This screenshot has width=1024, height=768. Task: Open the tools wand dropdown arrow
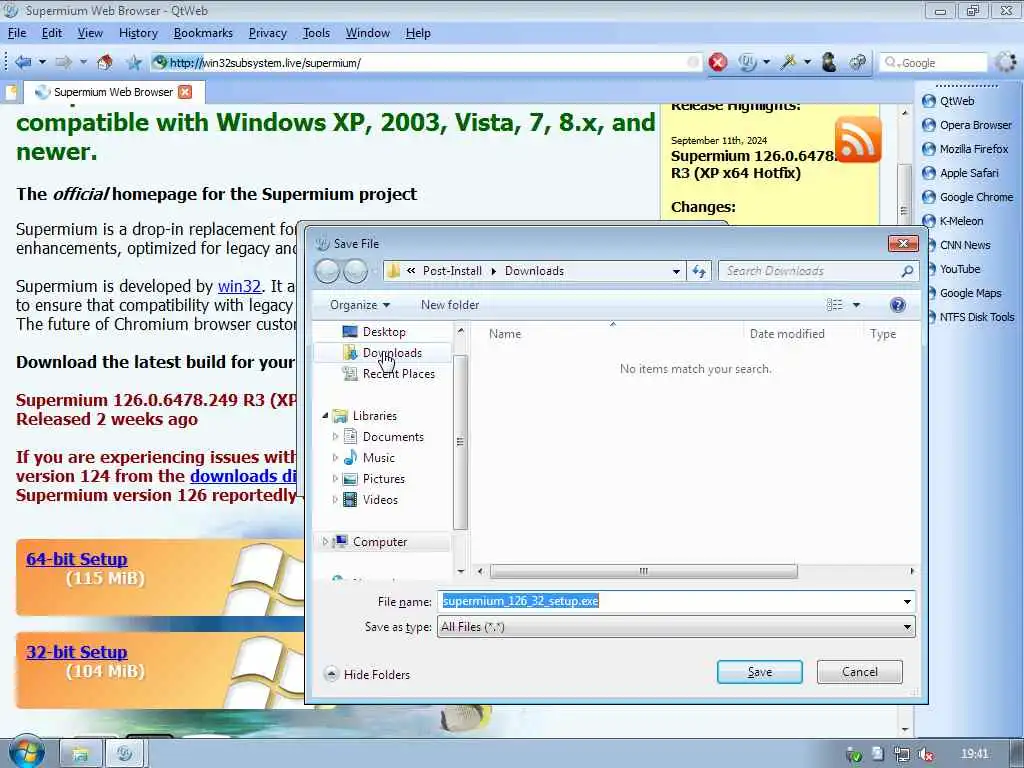click(807, 62)
